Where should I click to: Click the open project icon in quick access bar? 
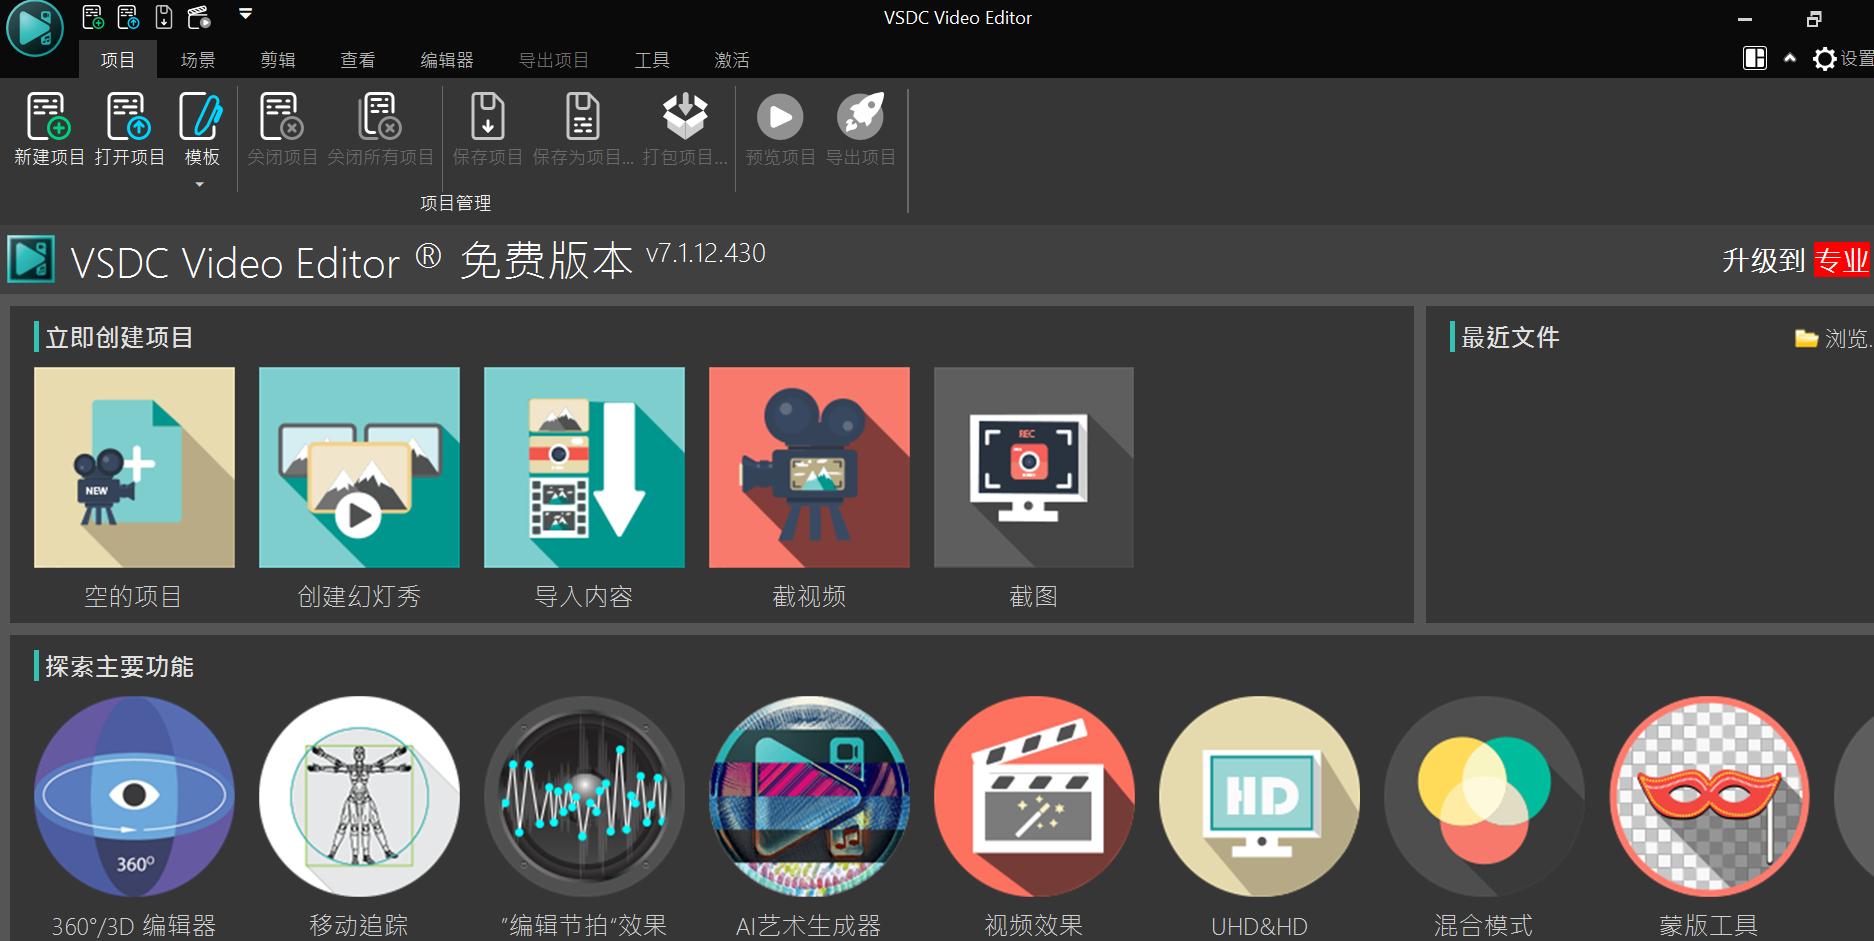(129, 17)
